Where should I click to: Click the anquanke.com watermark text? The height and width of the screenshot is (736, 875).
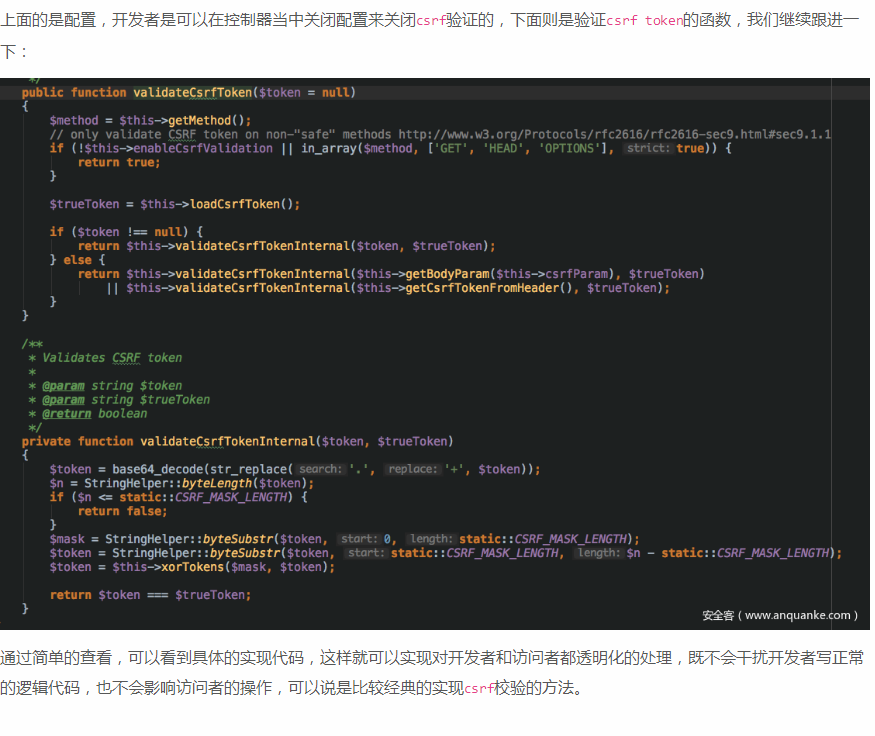[x=780, y=615]
